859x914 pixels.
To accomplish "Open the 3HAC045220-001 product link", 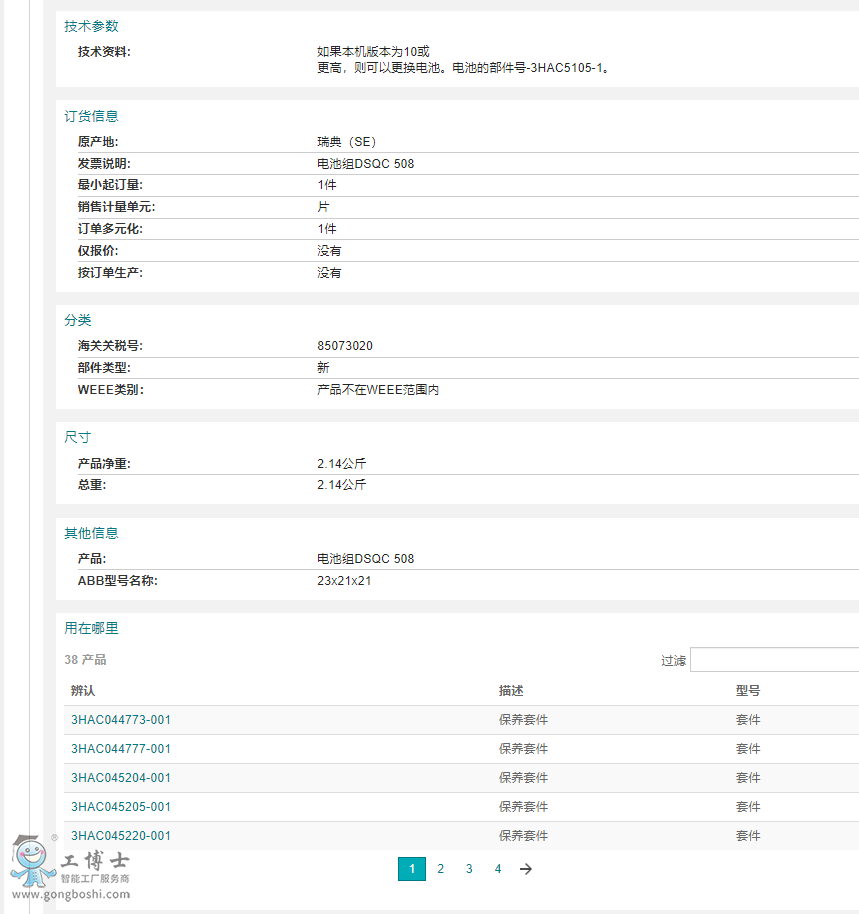I will point(121,836).
